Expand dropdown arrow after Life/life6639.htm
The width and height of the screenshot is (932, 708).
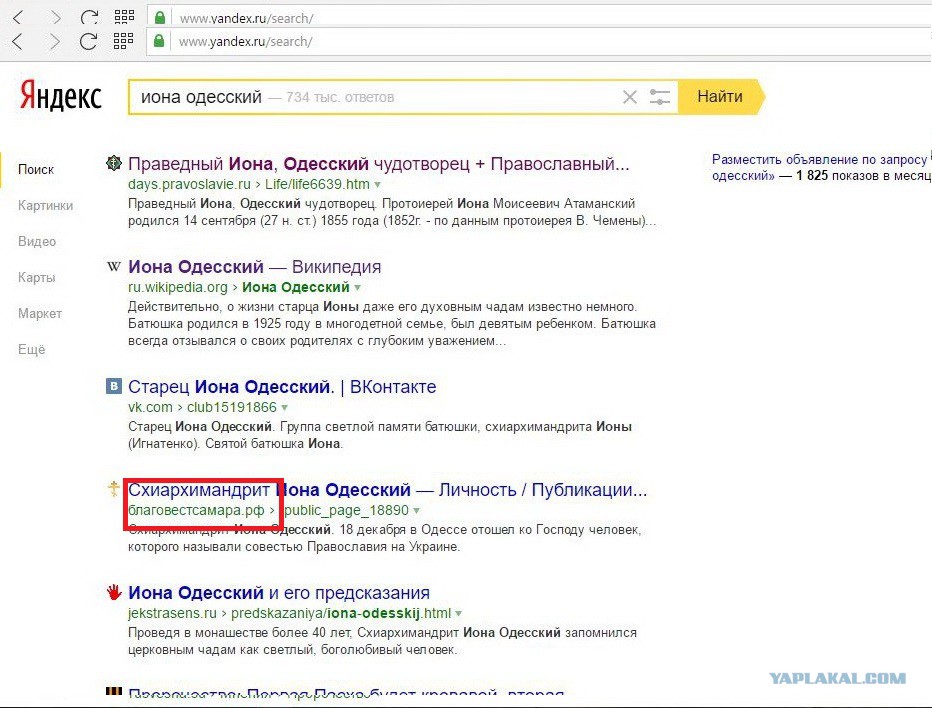[x=377, y=185]
